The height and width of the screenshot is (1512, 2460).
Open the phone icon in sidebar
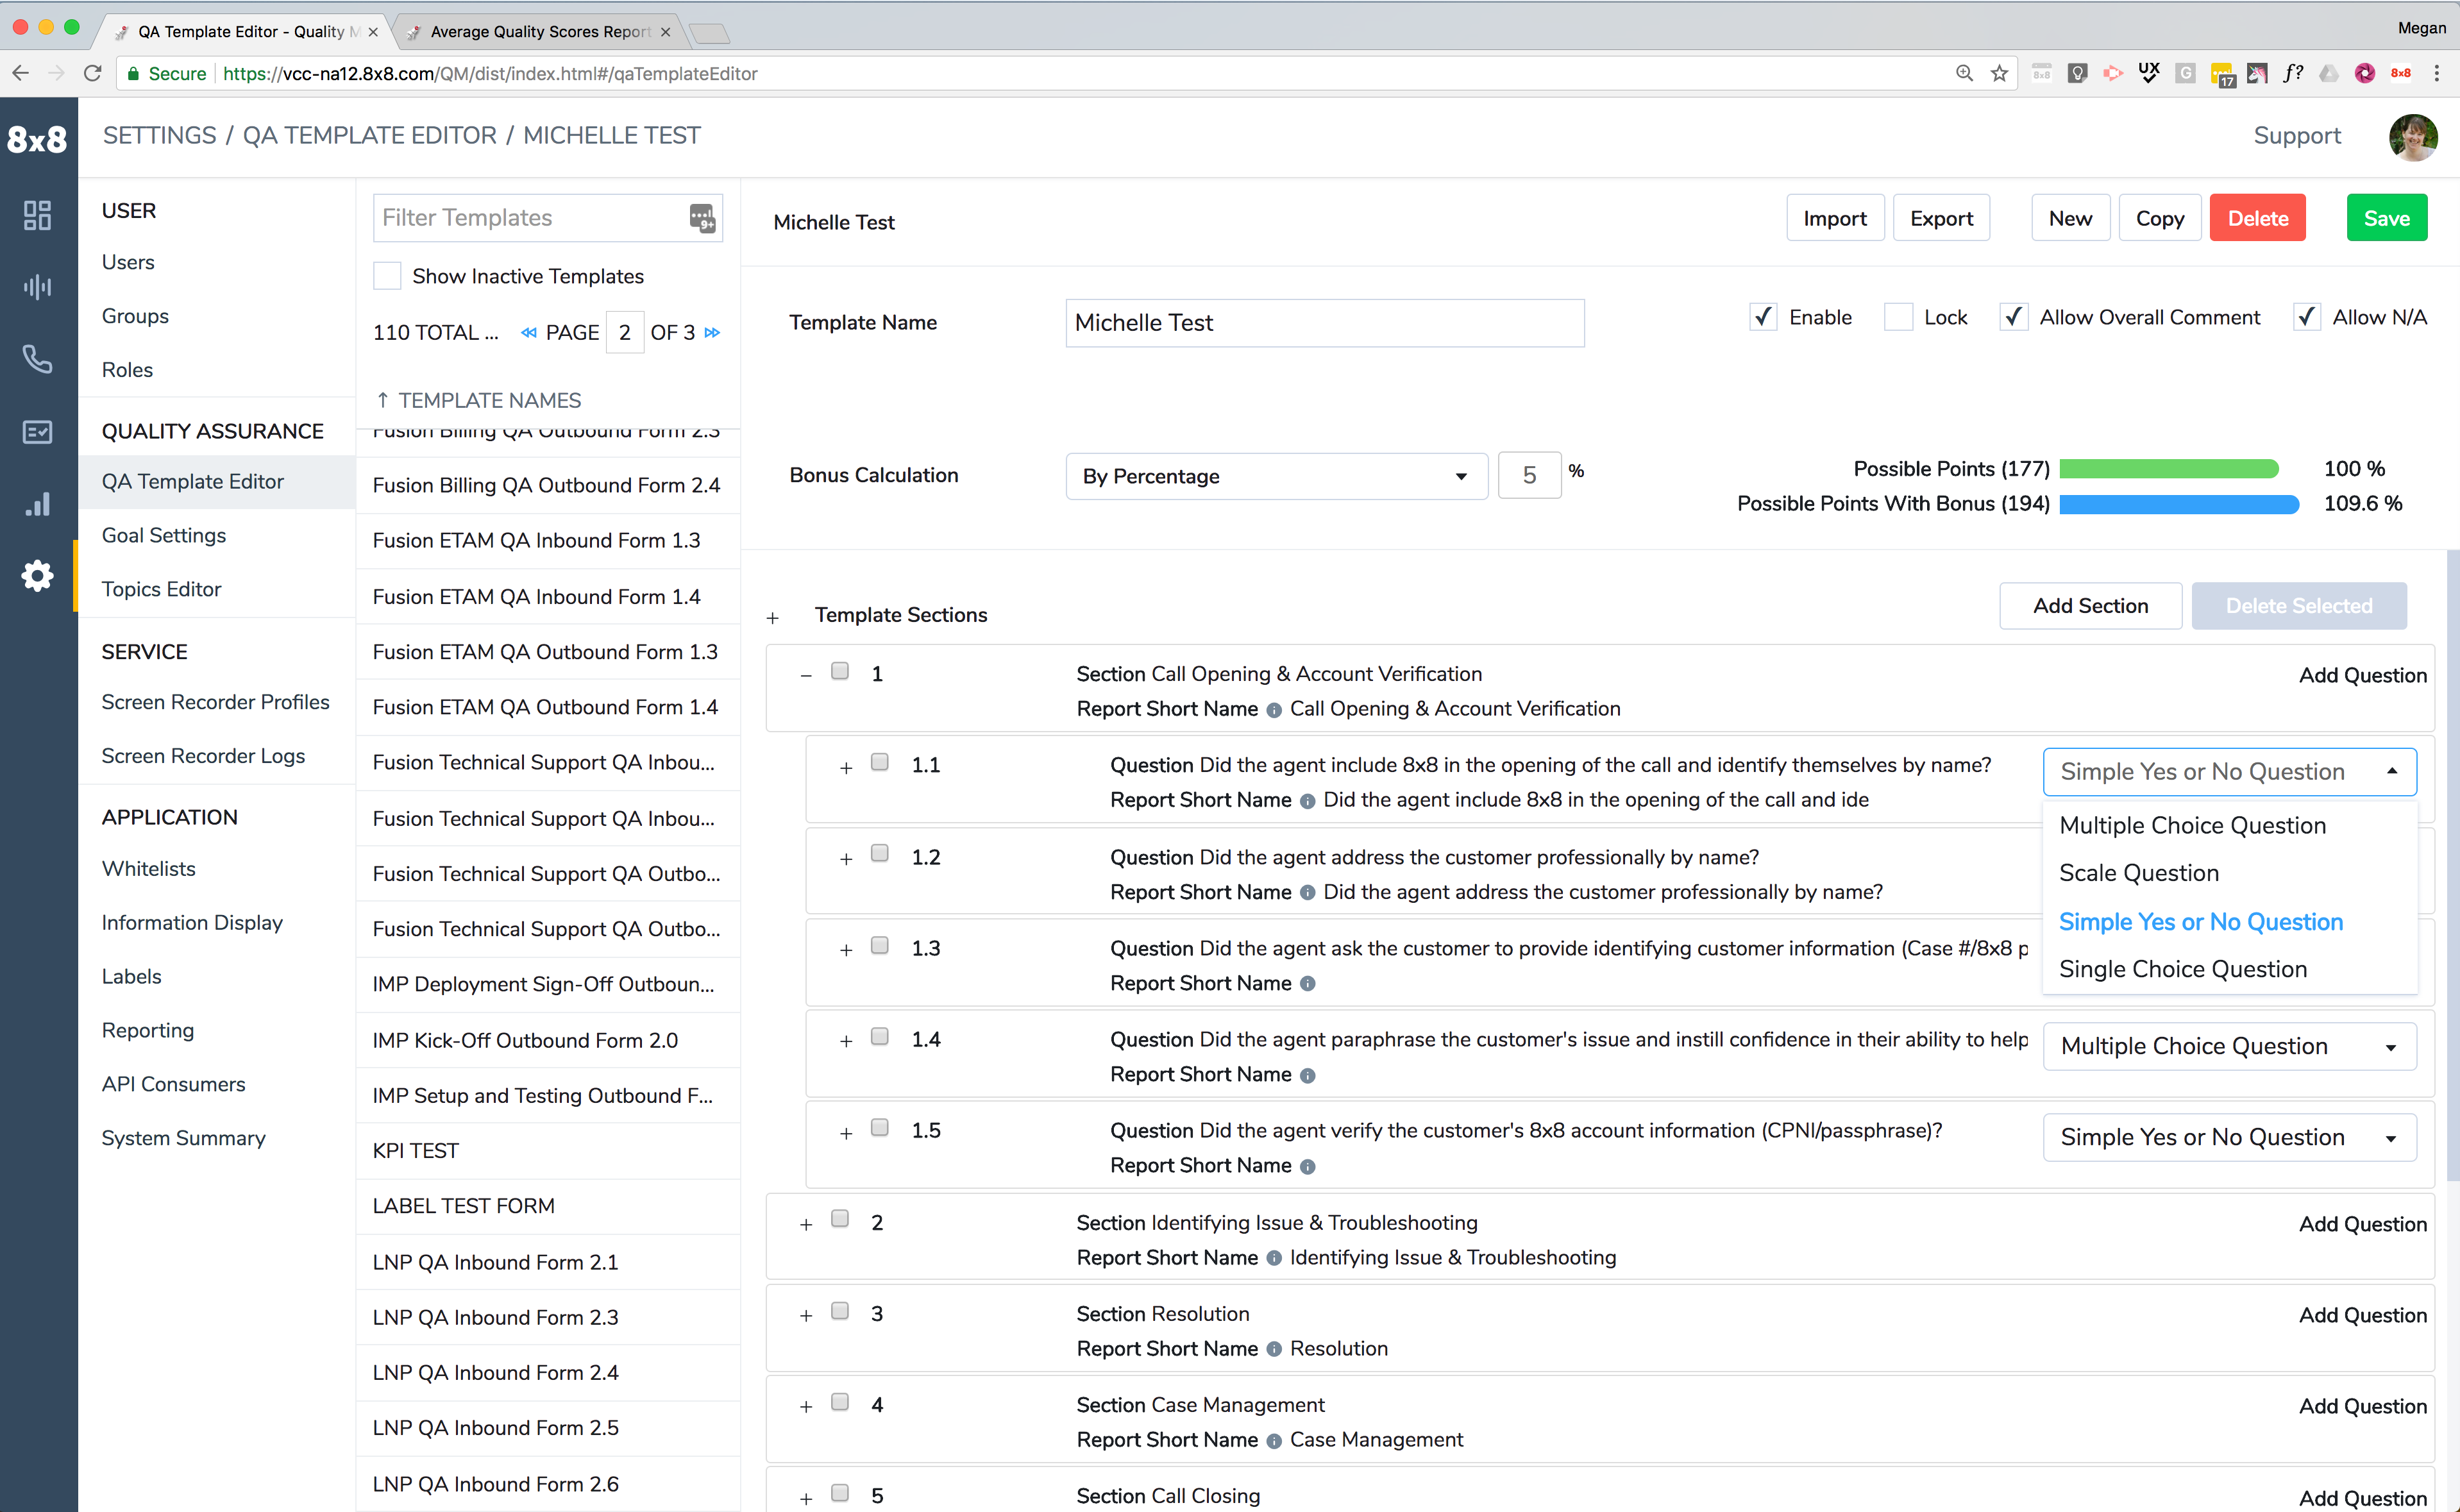click(37, 359)
